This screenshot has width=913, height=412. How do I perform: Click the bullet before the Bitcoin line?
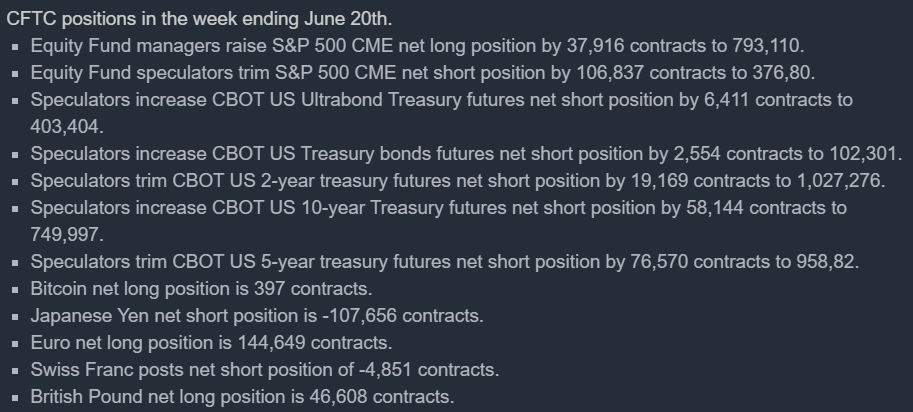(x=17, y=290)
